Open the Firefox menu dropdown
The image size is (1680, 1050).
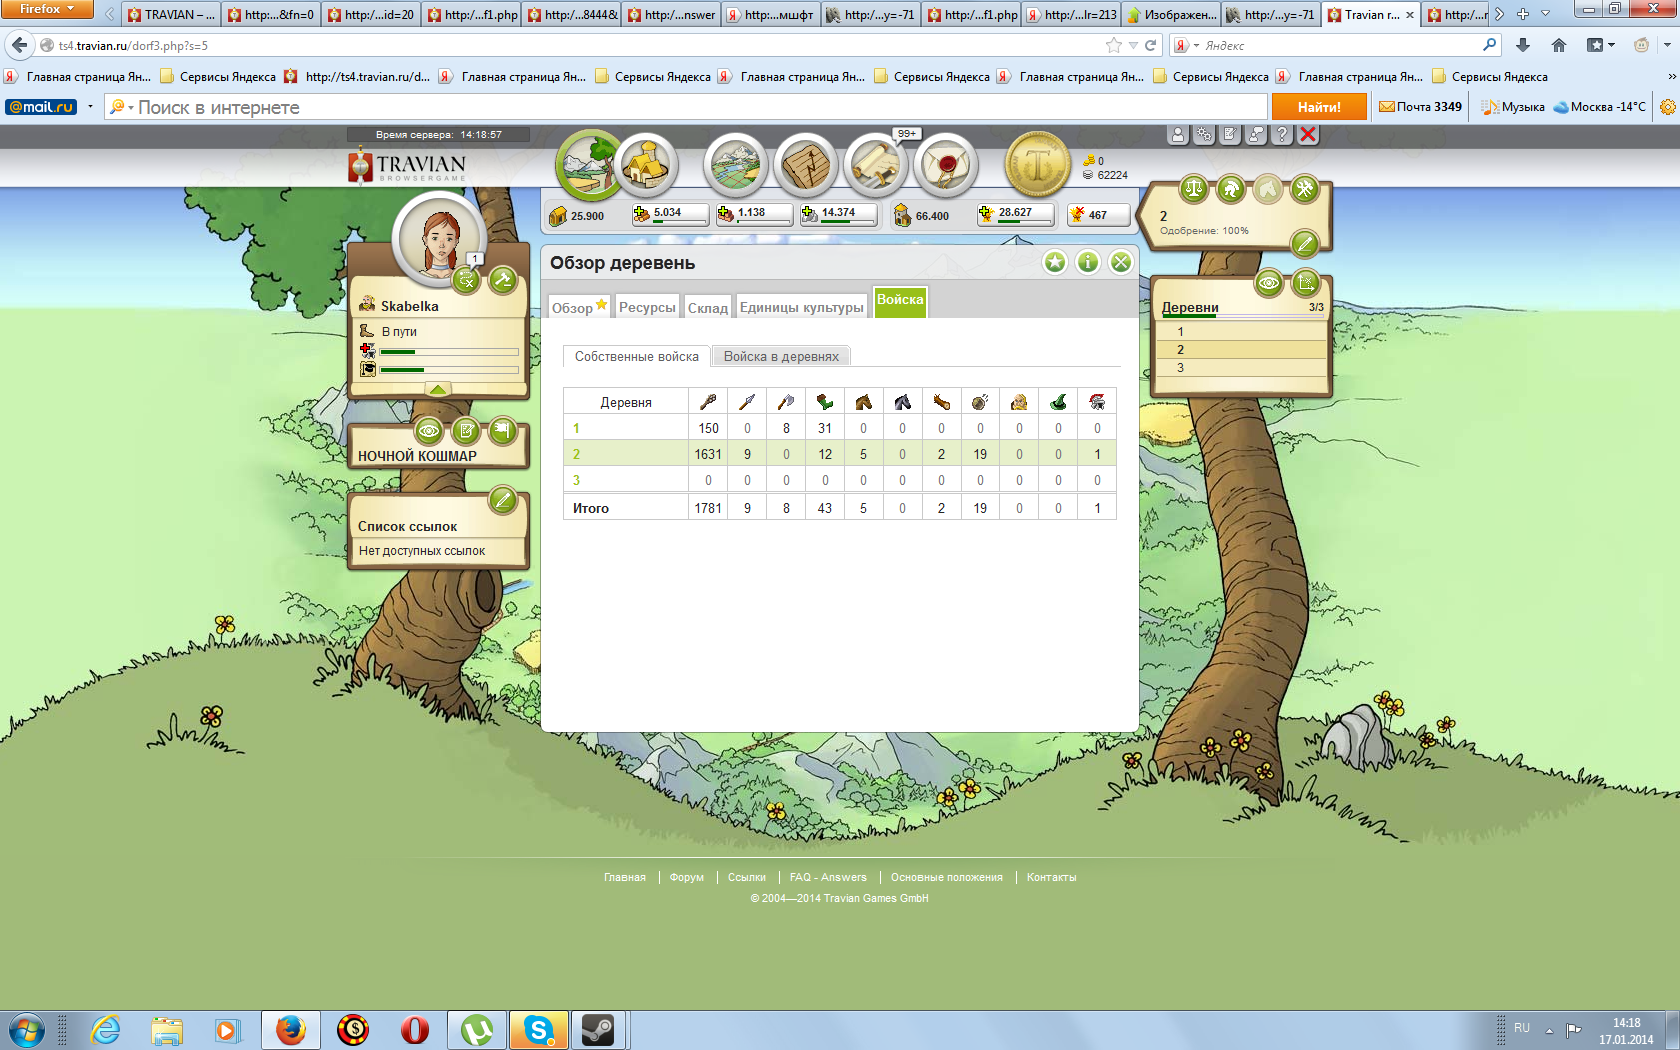pyautogui.click(x=47, y=9)
